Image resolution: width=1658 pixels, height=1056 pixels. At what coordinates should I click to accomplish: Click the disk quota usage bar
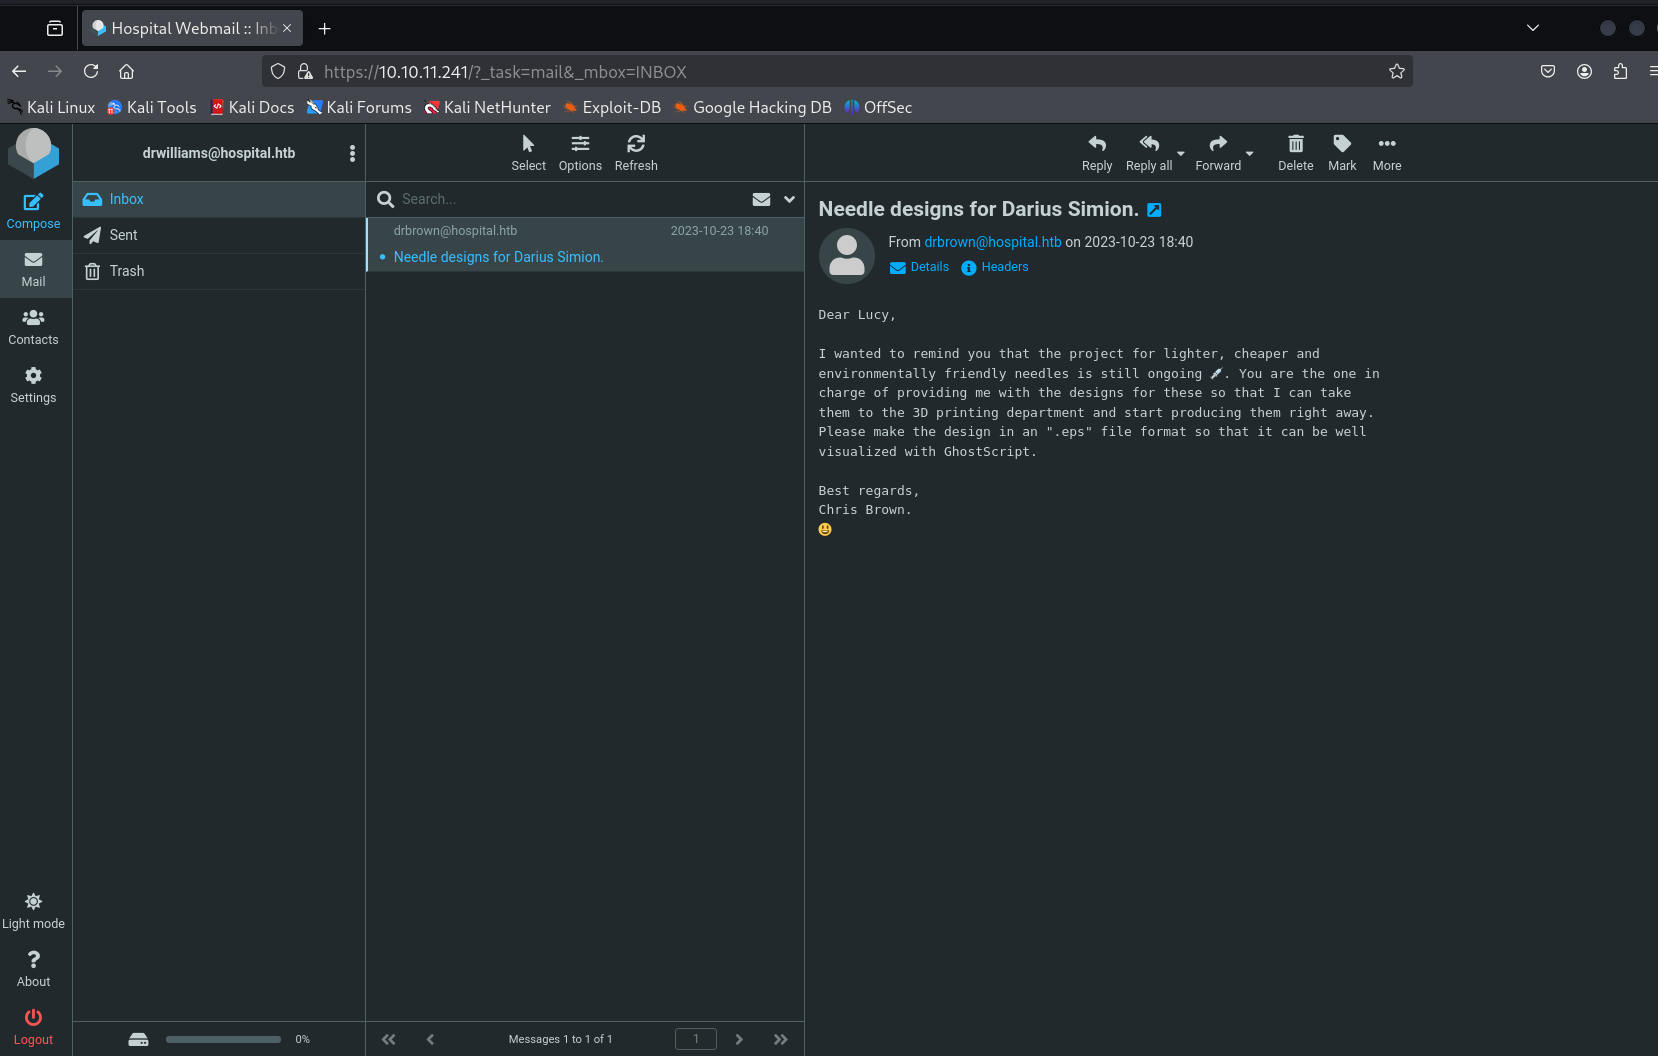(x=223, y=1039)
